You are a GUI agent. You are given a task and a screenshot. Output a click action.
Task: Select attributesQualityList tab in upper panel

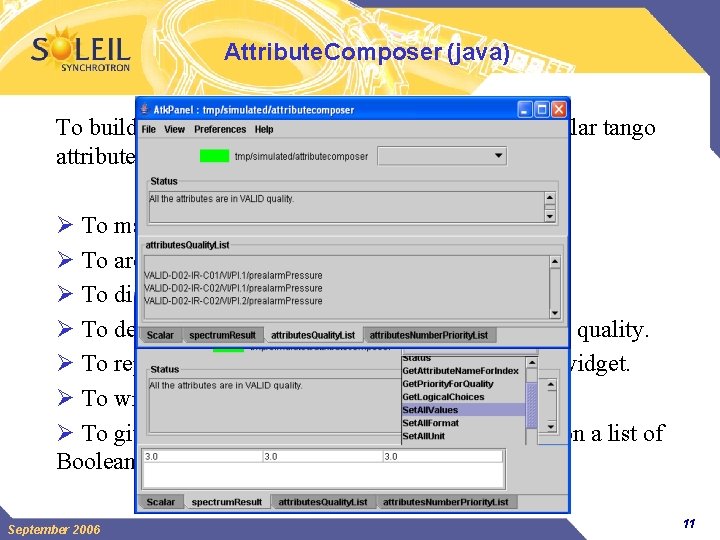coord(313,335)
